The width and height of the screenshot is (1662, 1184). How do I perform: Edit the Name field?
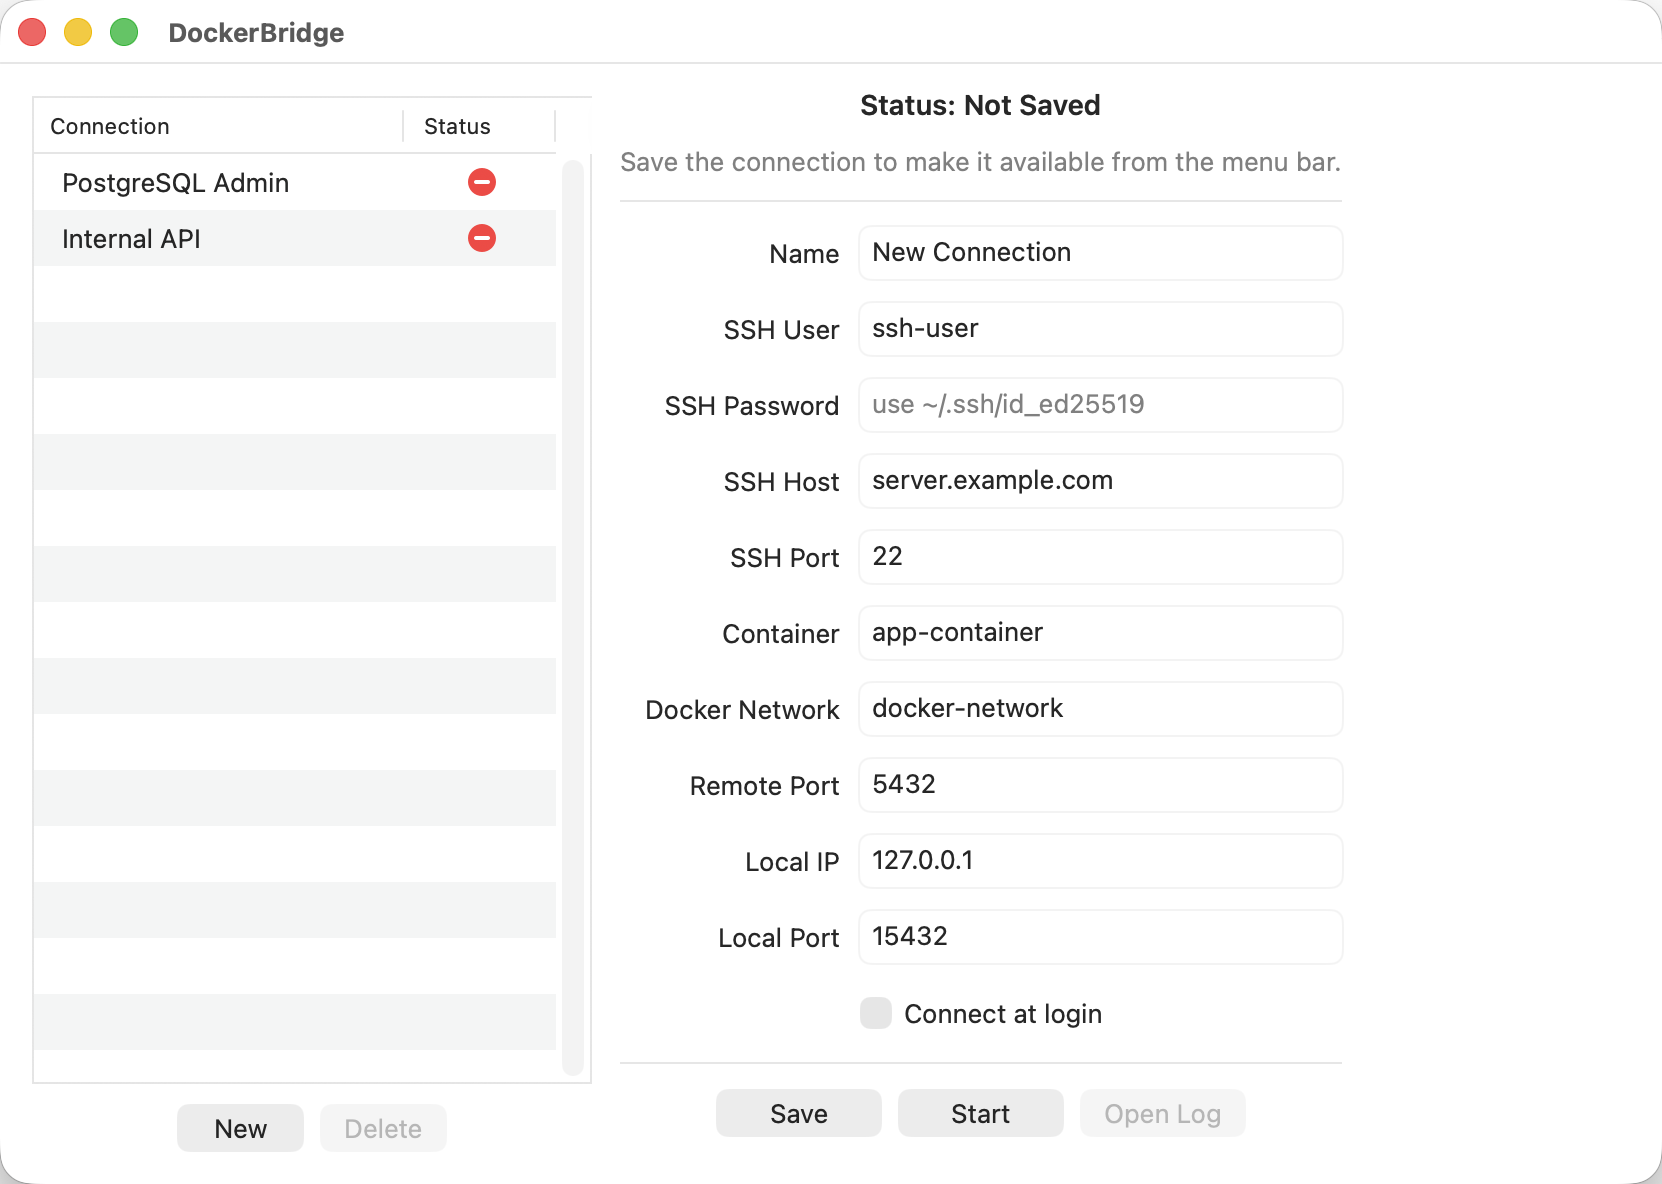[1100, 253]
